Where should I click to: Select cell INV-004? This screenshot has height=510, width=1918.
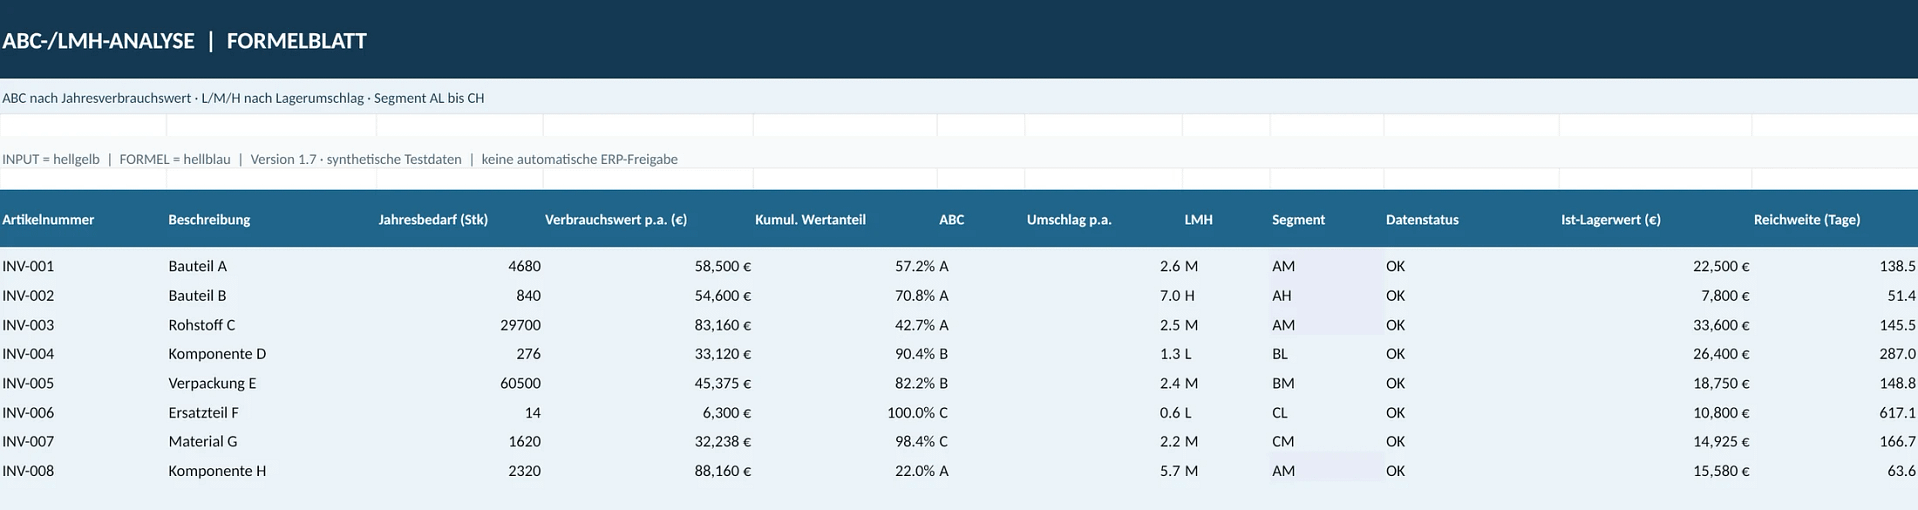[x=83, y=354]
